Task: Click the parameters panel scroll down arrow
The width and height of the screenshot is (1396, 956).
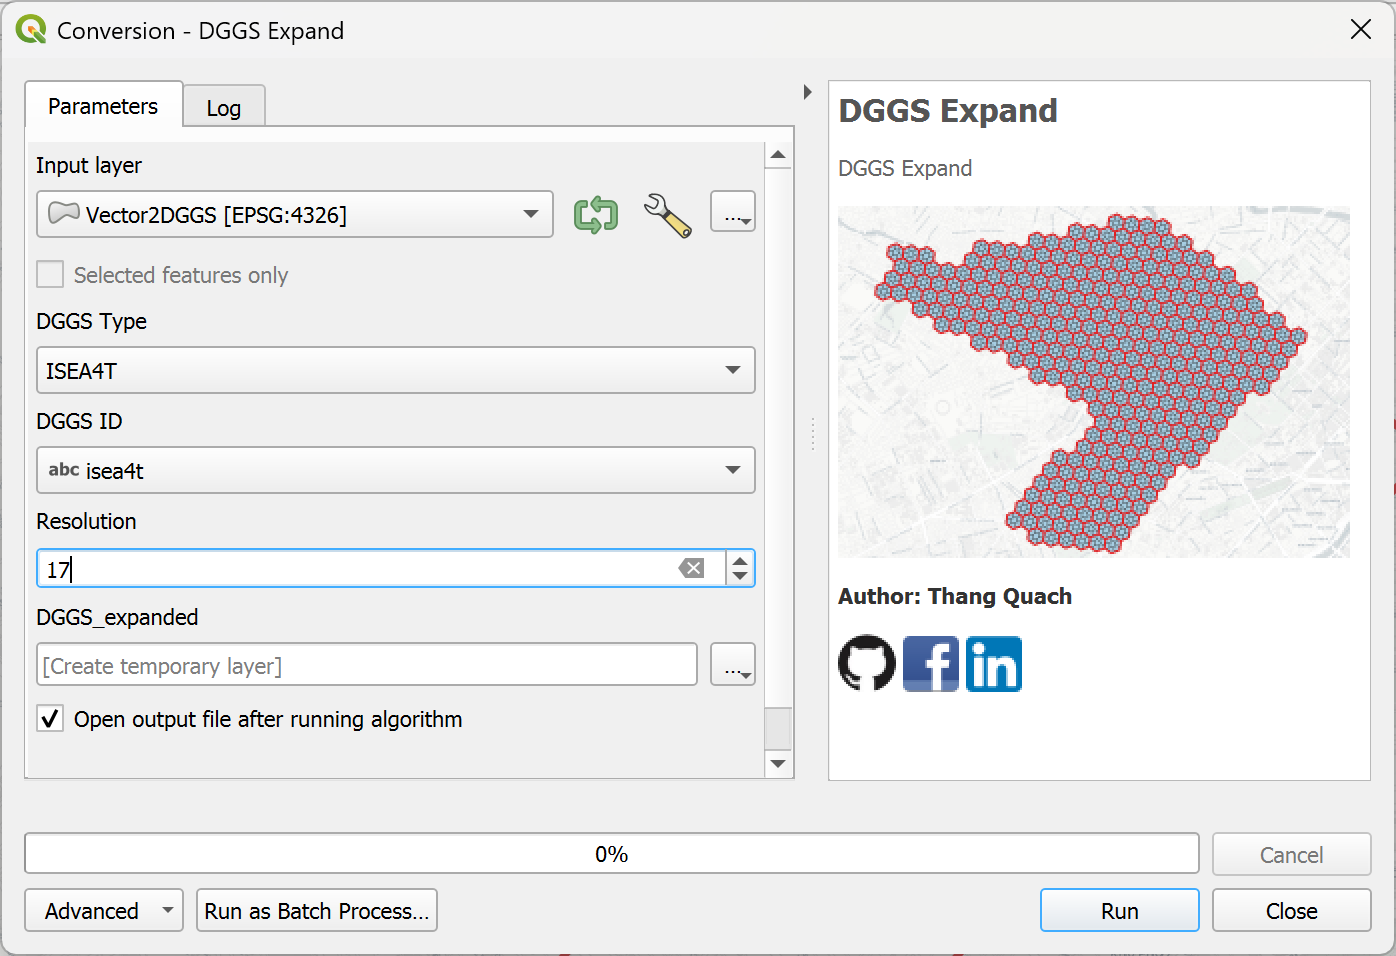Action: pos(778,764)
